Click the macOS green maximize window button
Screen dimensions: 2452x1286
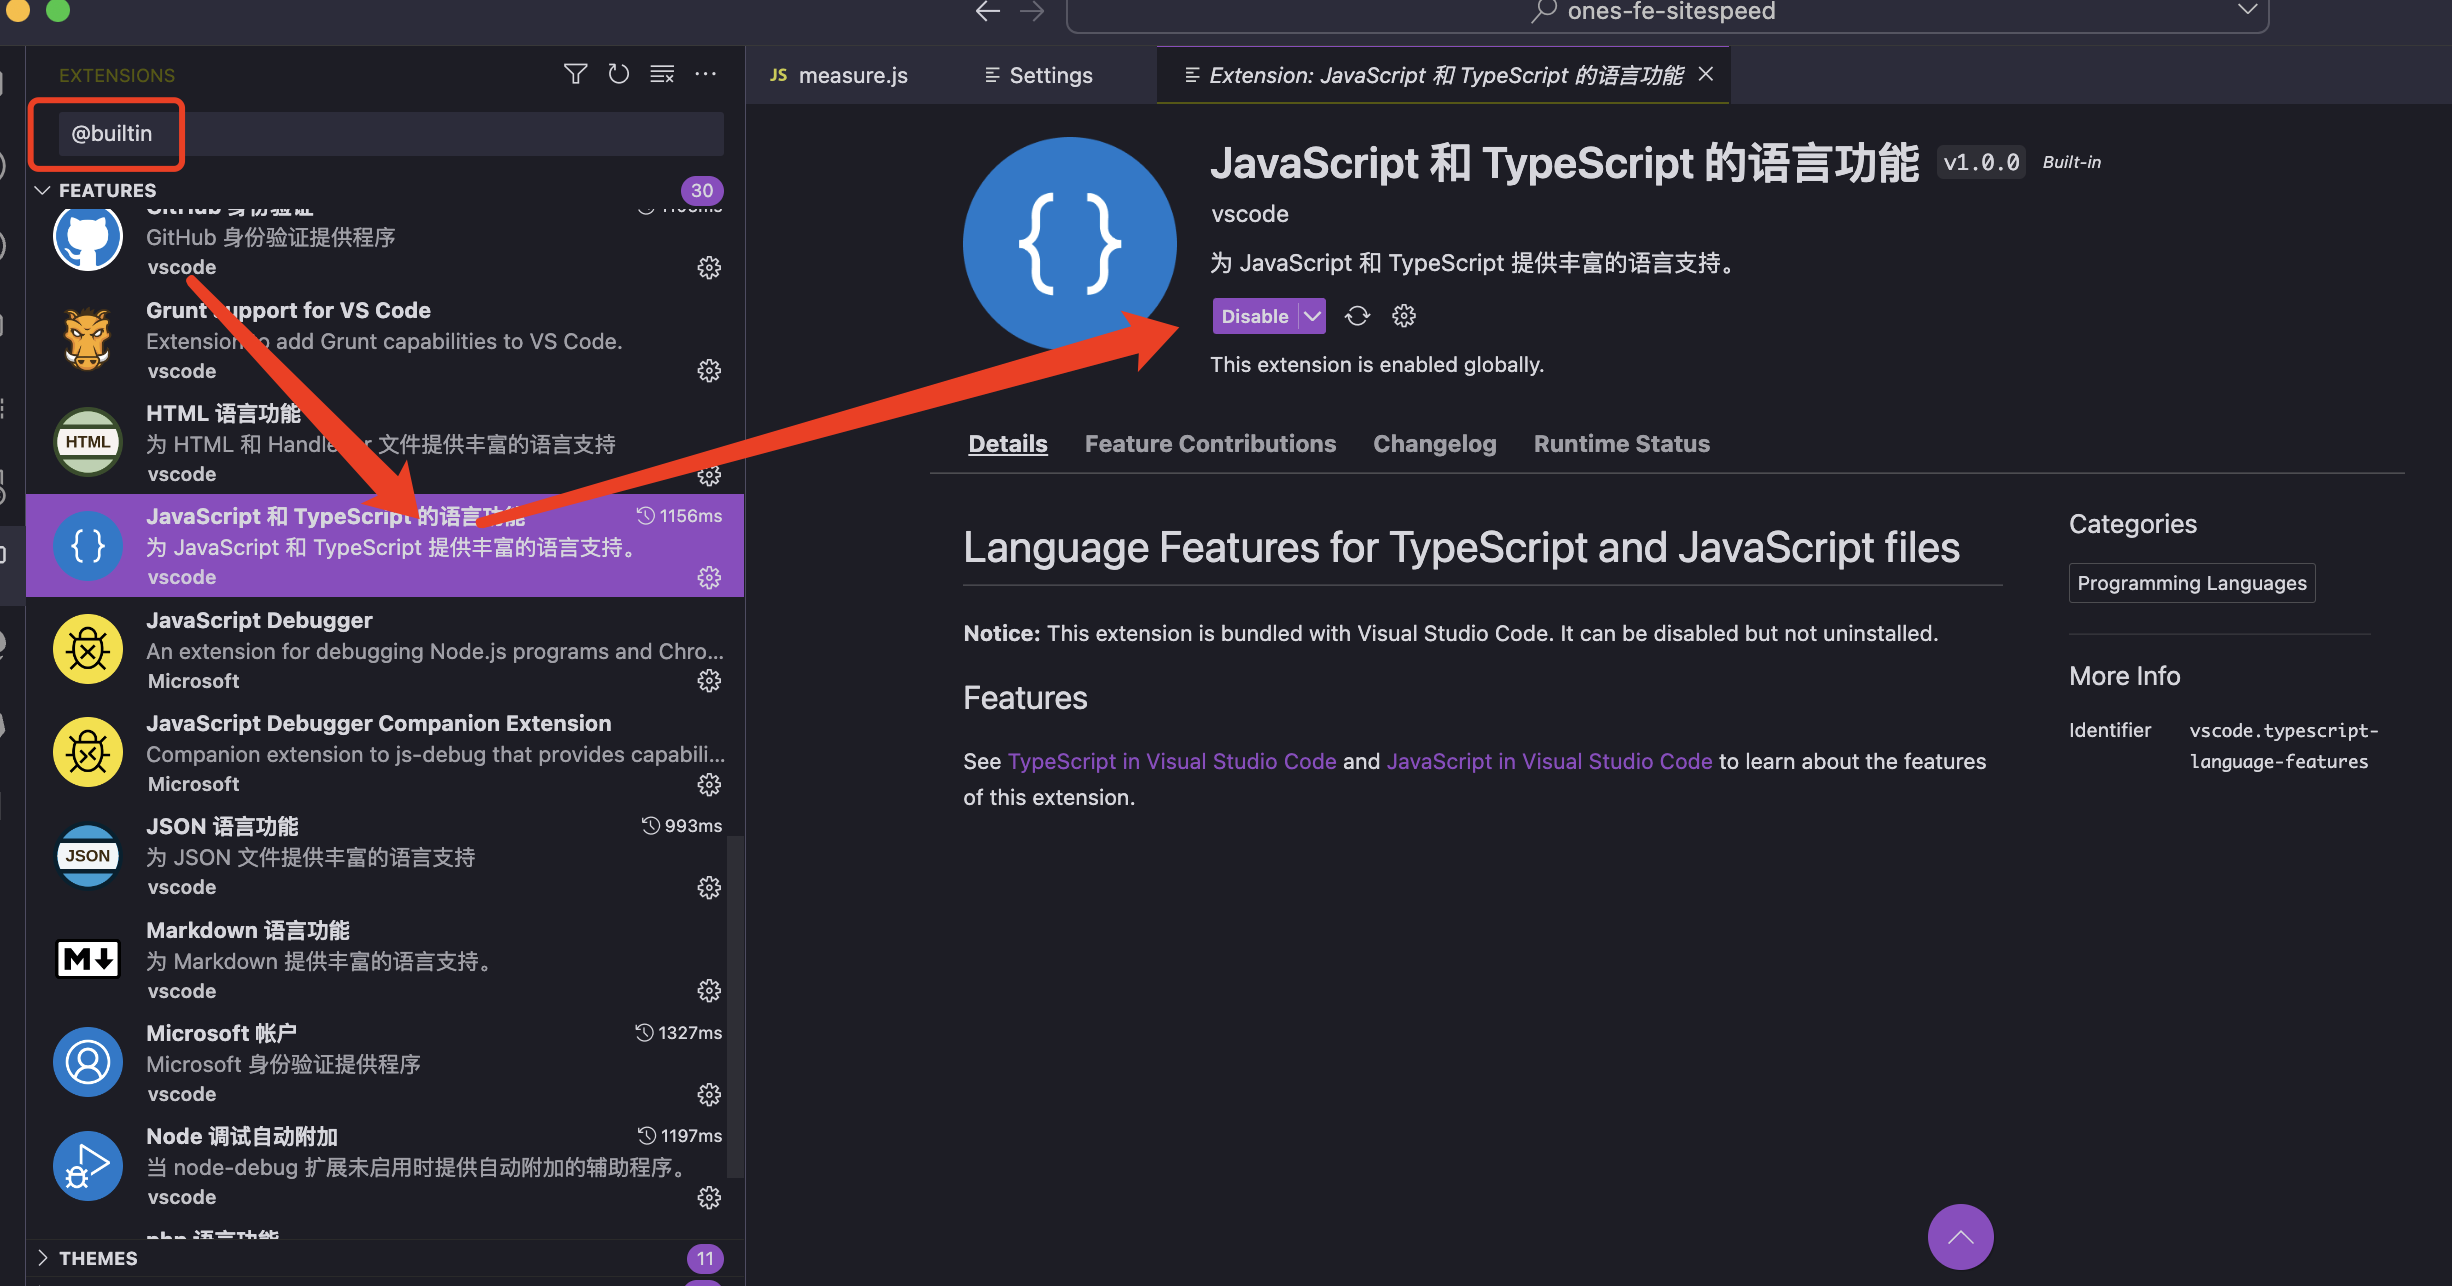tap(58, 10)
